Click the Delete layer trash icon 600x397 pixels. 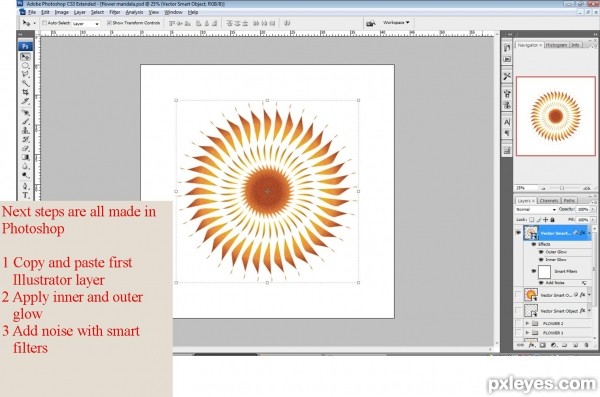click(x=586, y=345)
